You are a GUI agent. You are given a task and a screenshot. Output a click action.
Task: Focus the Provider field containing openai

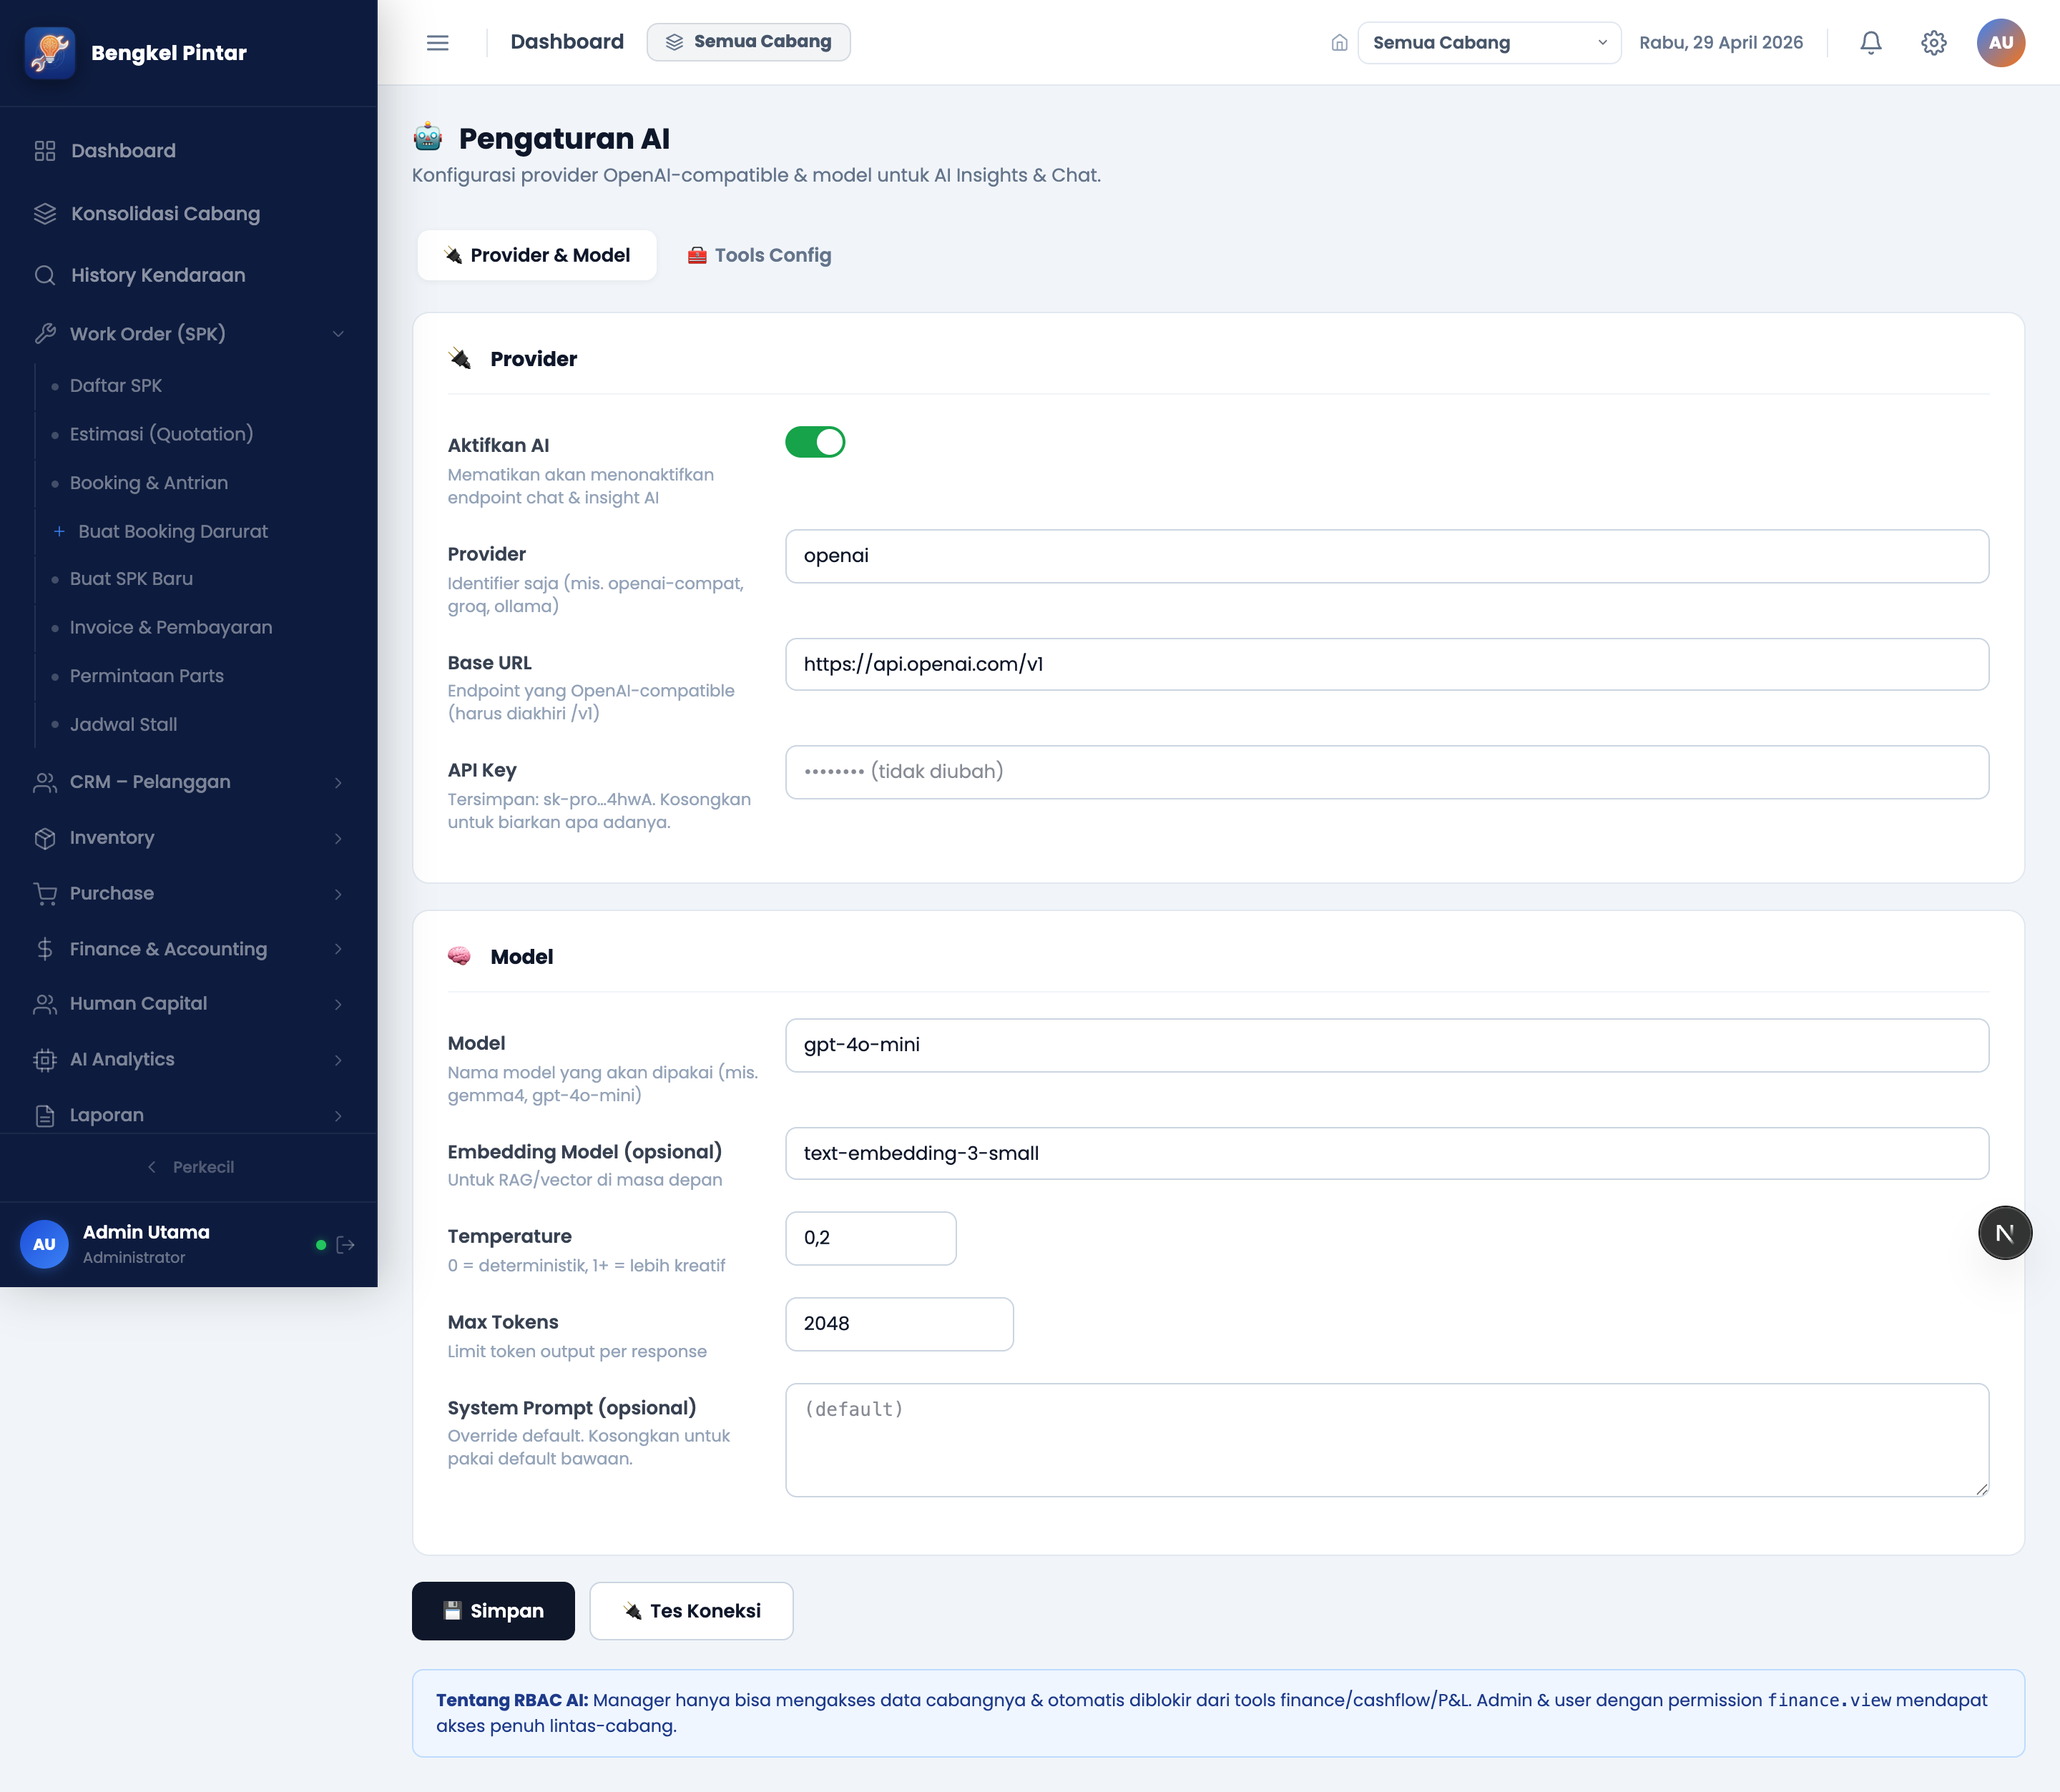pyautogui.click(x=1387, y=556)
